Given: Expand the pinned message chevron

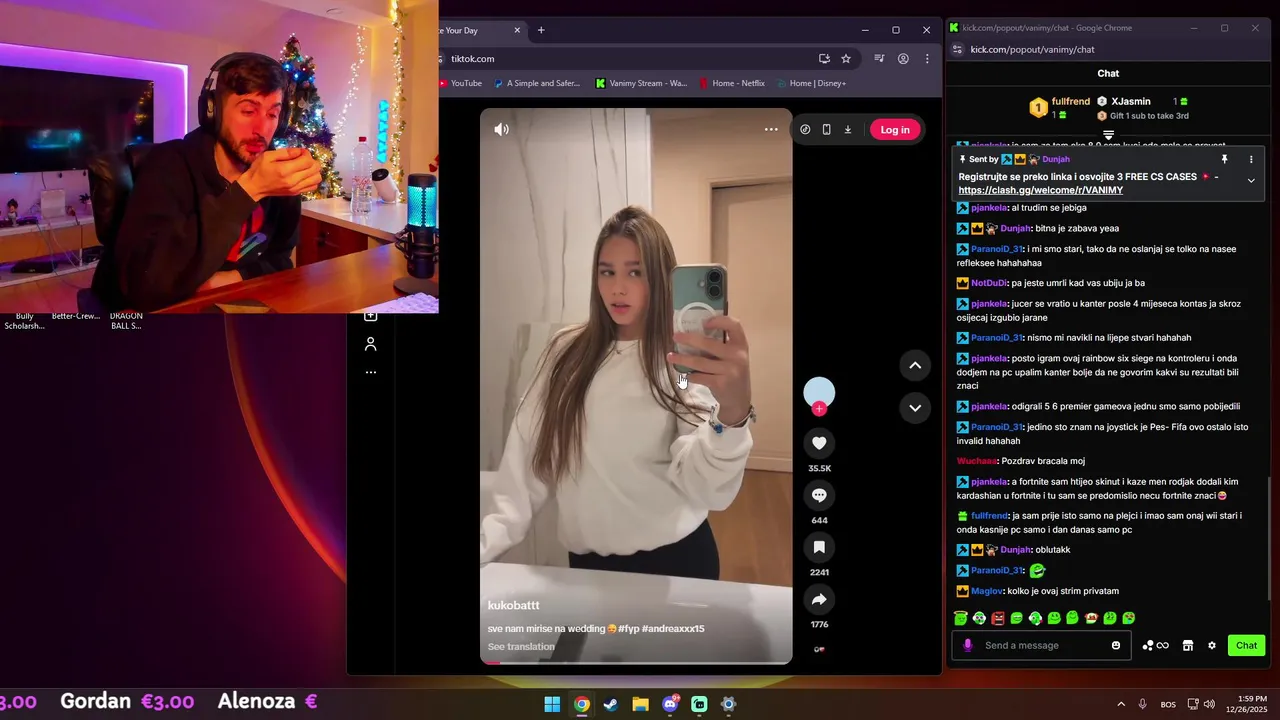Looking at the screenshot, I should click(1250, 180).
